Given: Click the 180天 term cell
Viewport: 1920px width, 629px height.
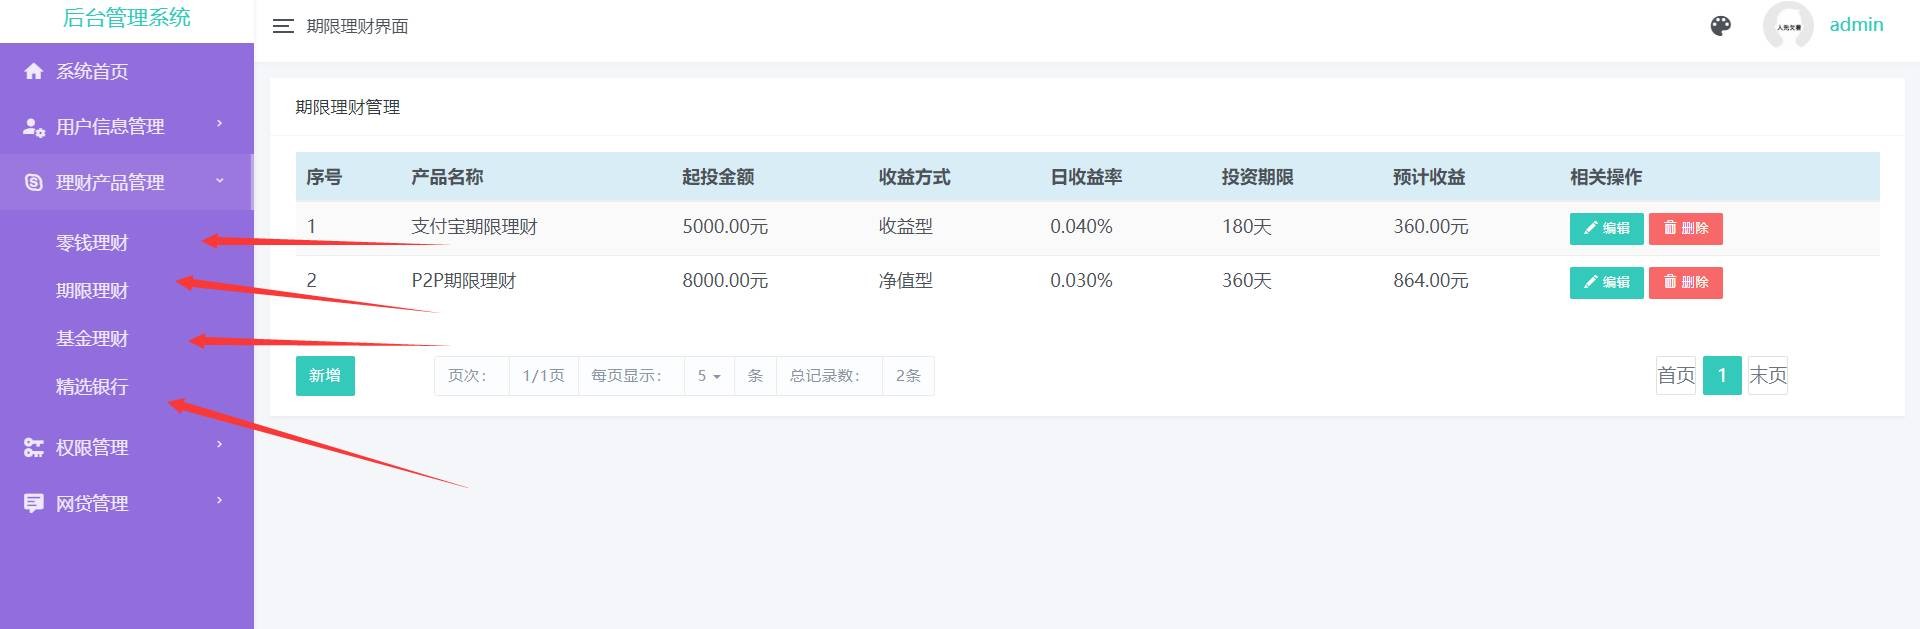Looking at the screenshot, I should coord(1247,227).
